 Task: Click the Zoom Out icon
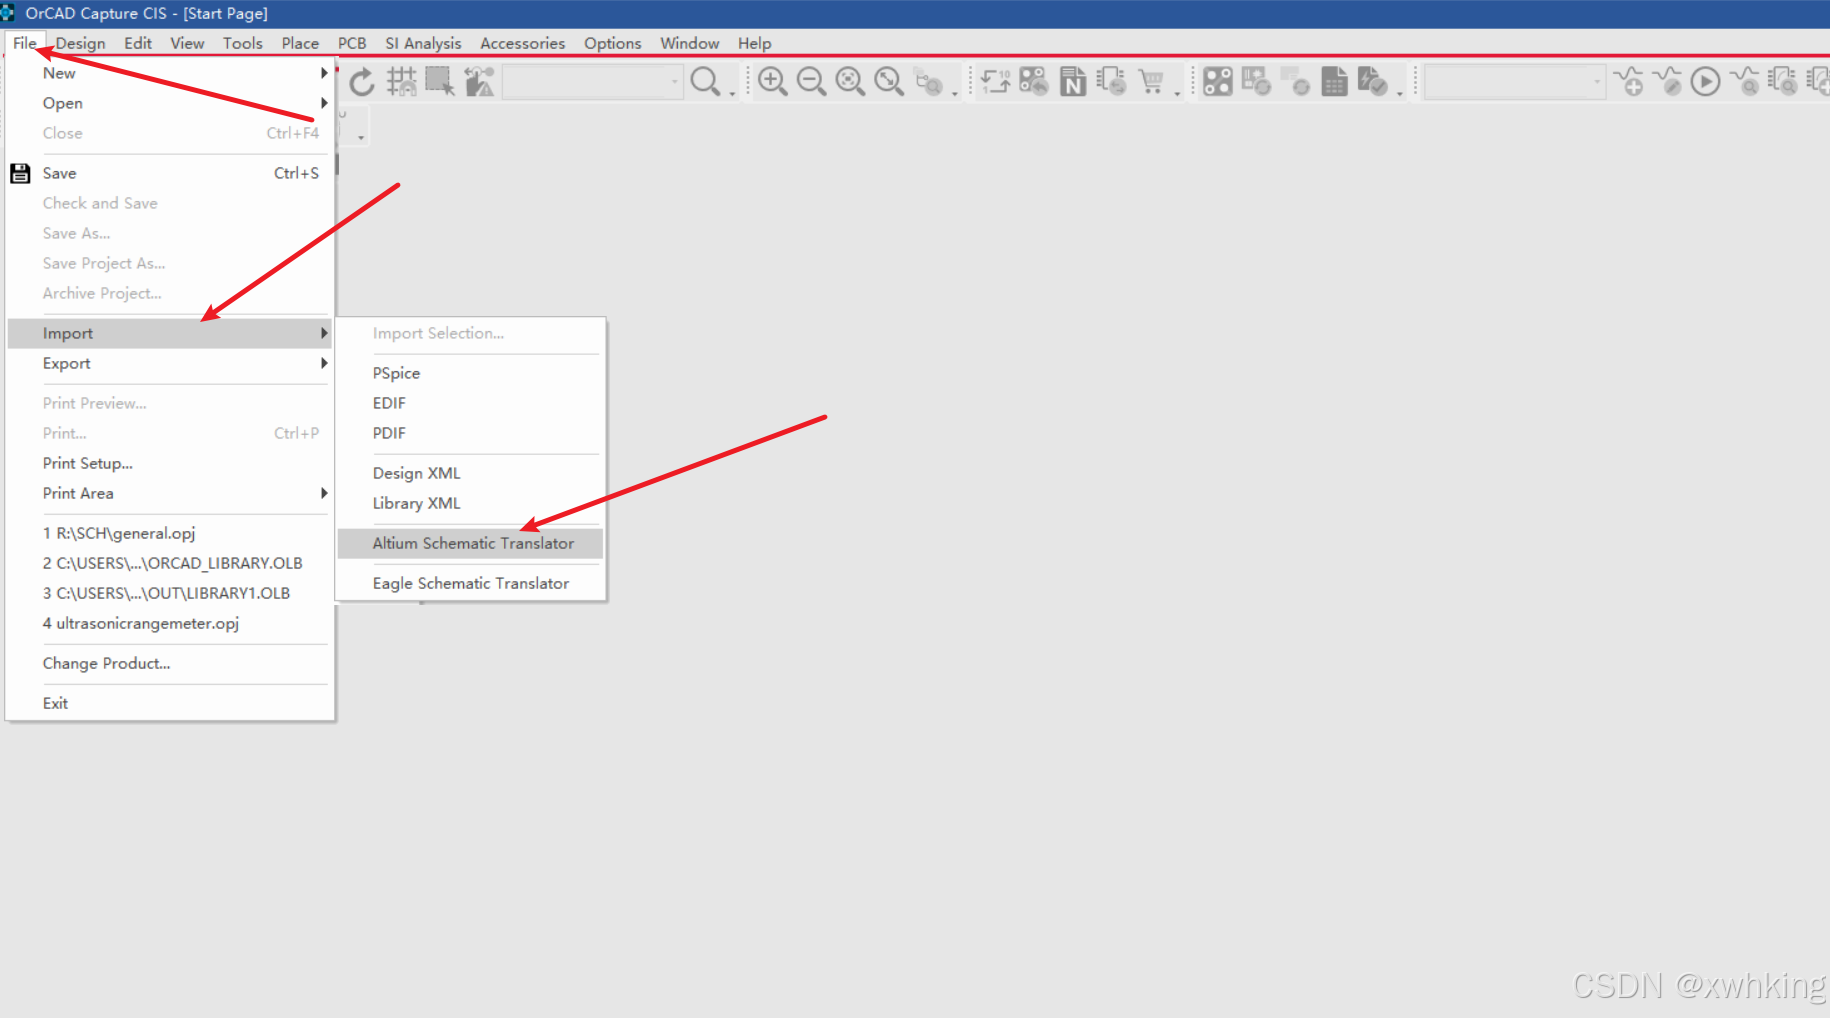(811, 81)
